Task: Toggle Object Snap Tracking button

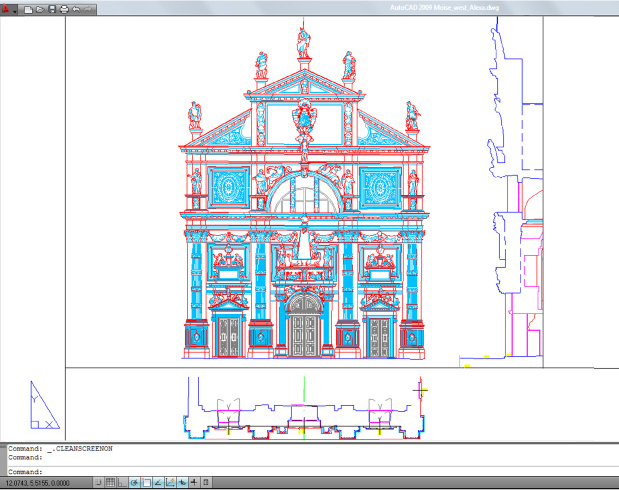Action: tap(159, 483)
